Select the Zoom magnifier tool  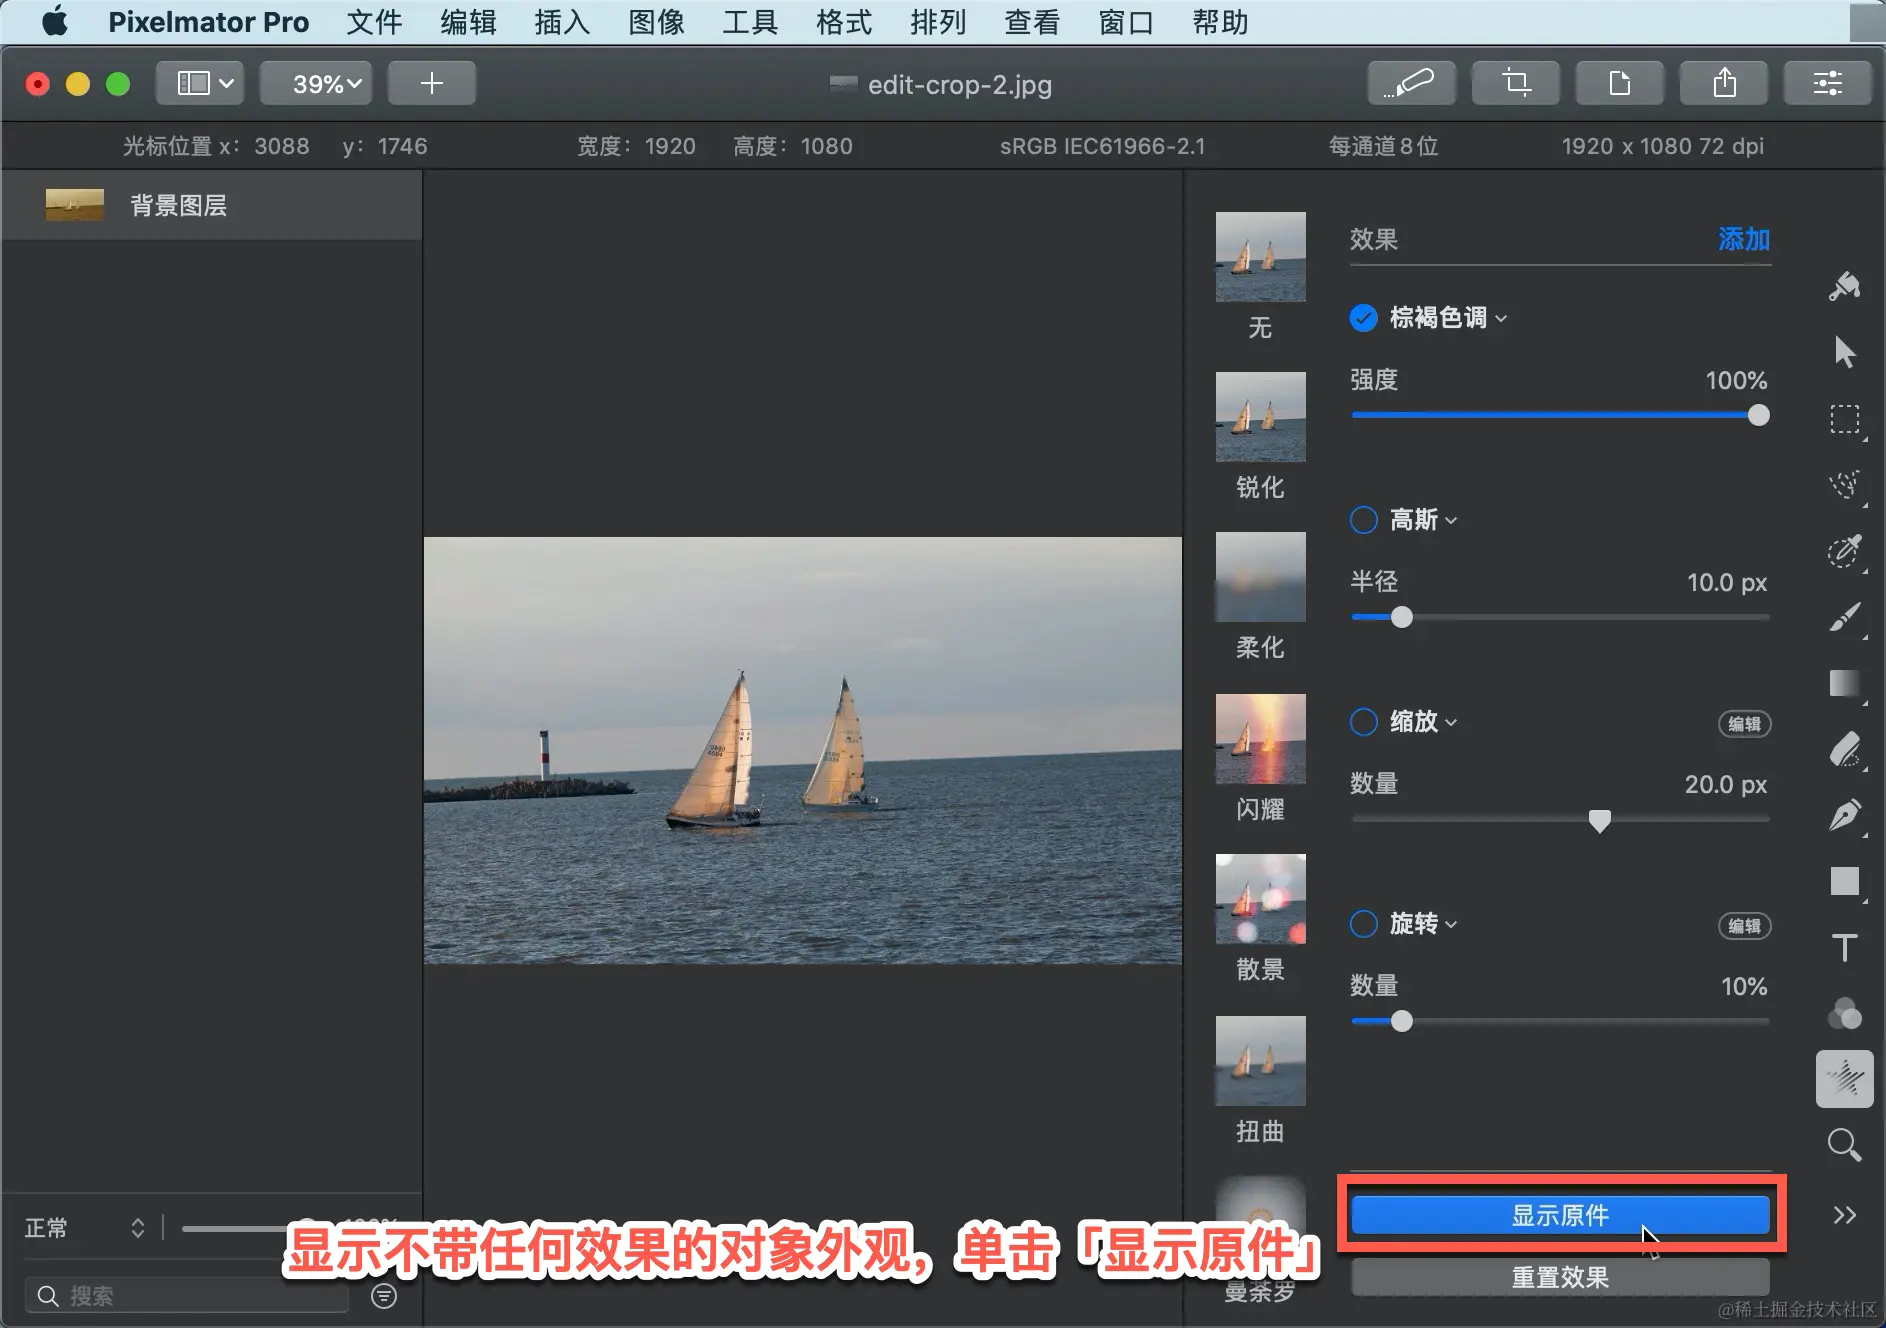(1845, 1145)
